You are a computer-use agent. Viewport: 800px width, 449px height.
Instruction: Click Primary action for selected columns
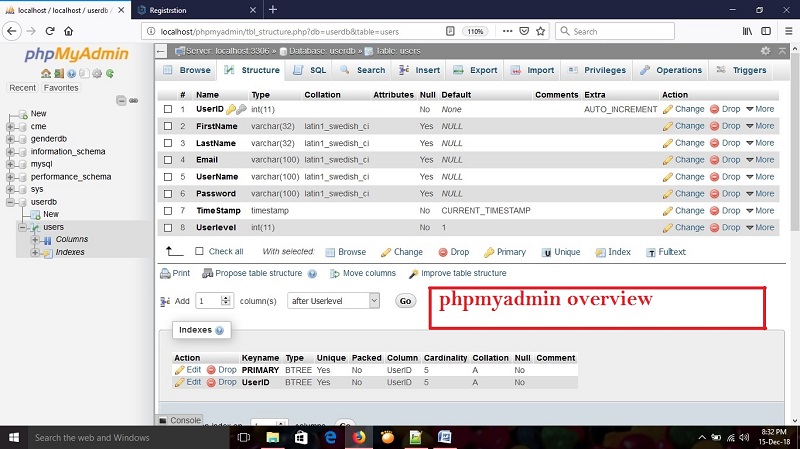click(505, 252)
